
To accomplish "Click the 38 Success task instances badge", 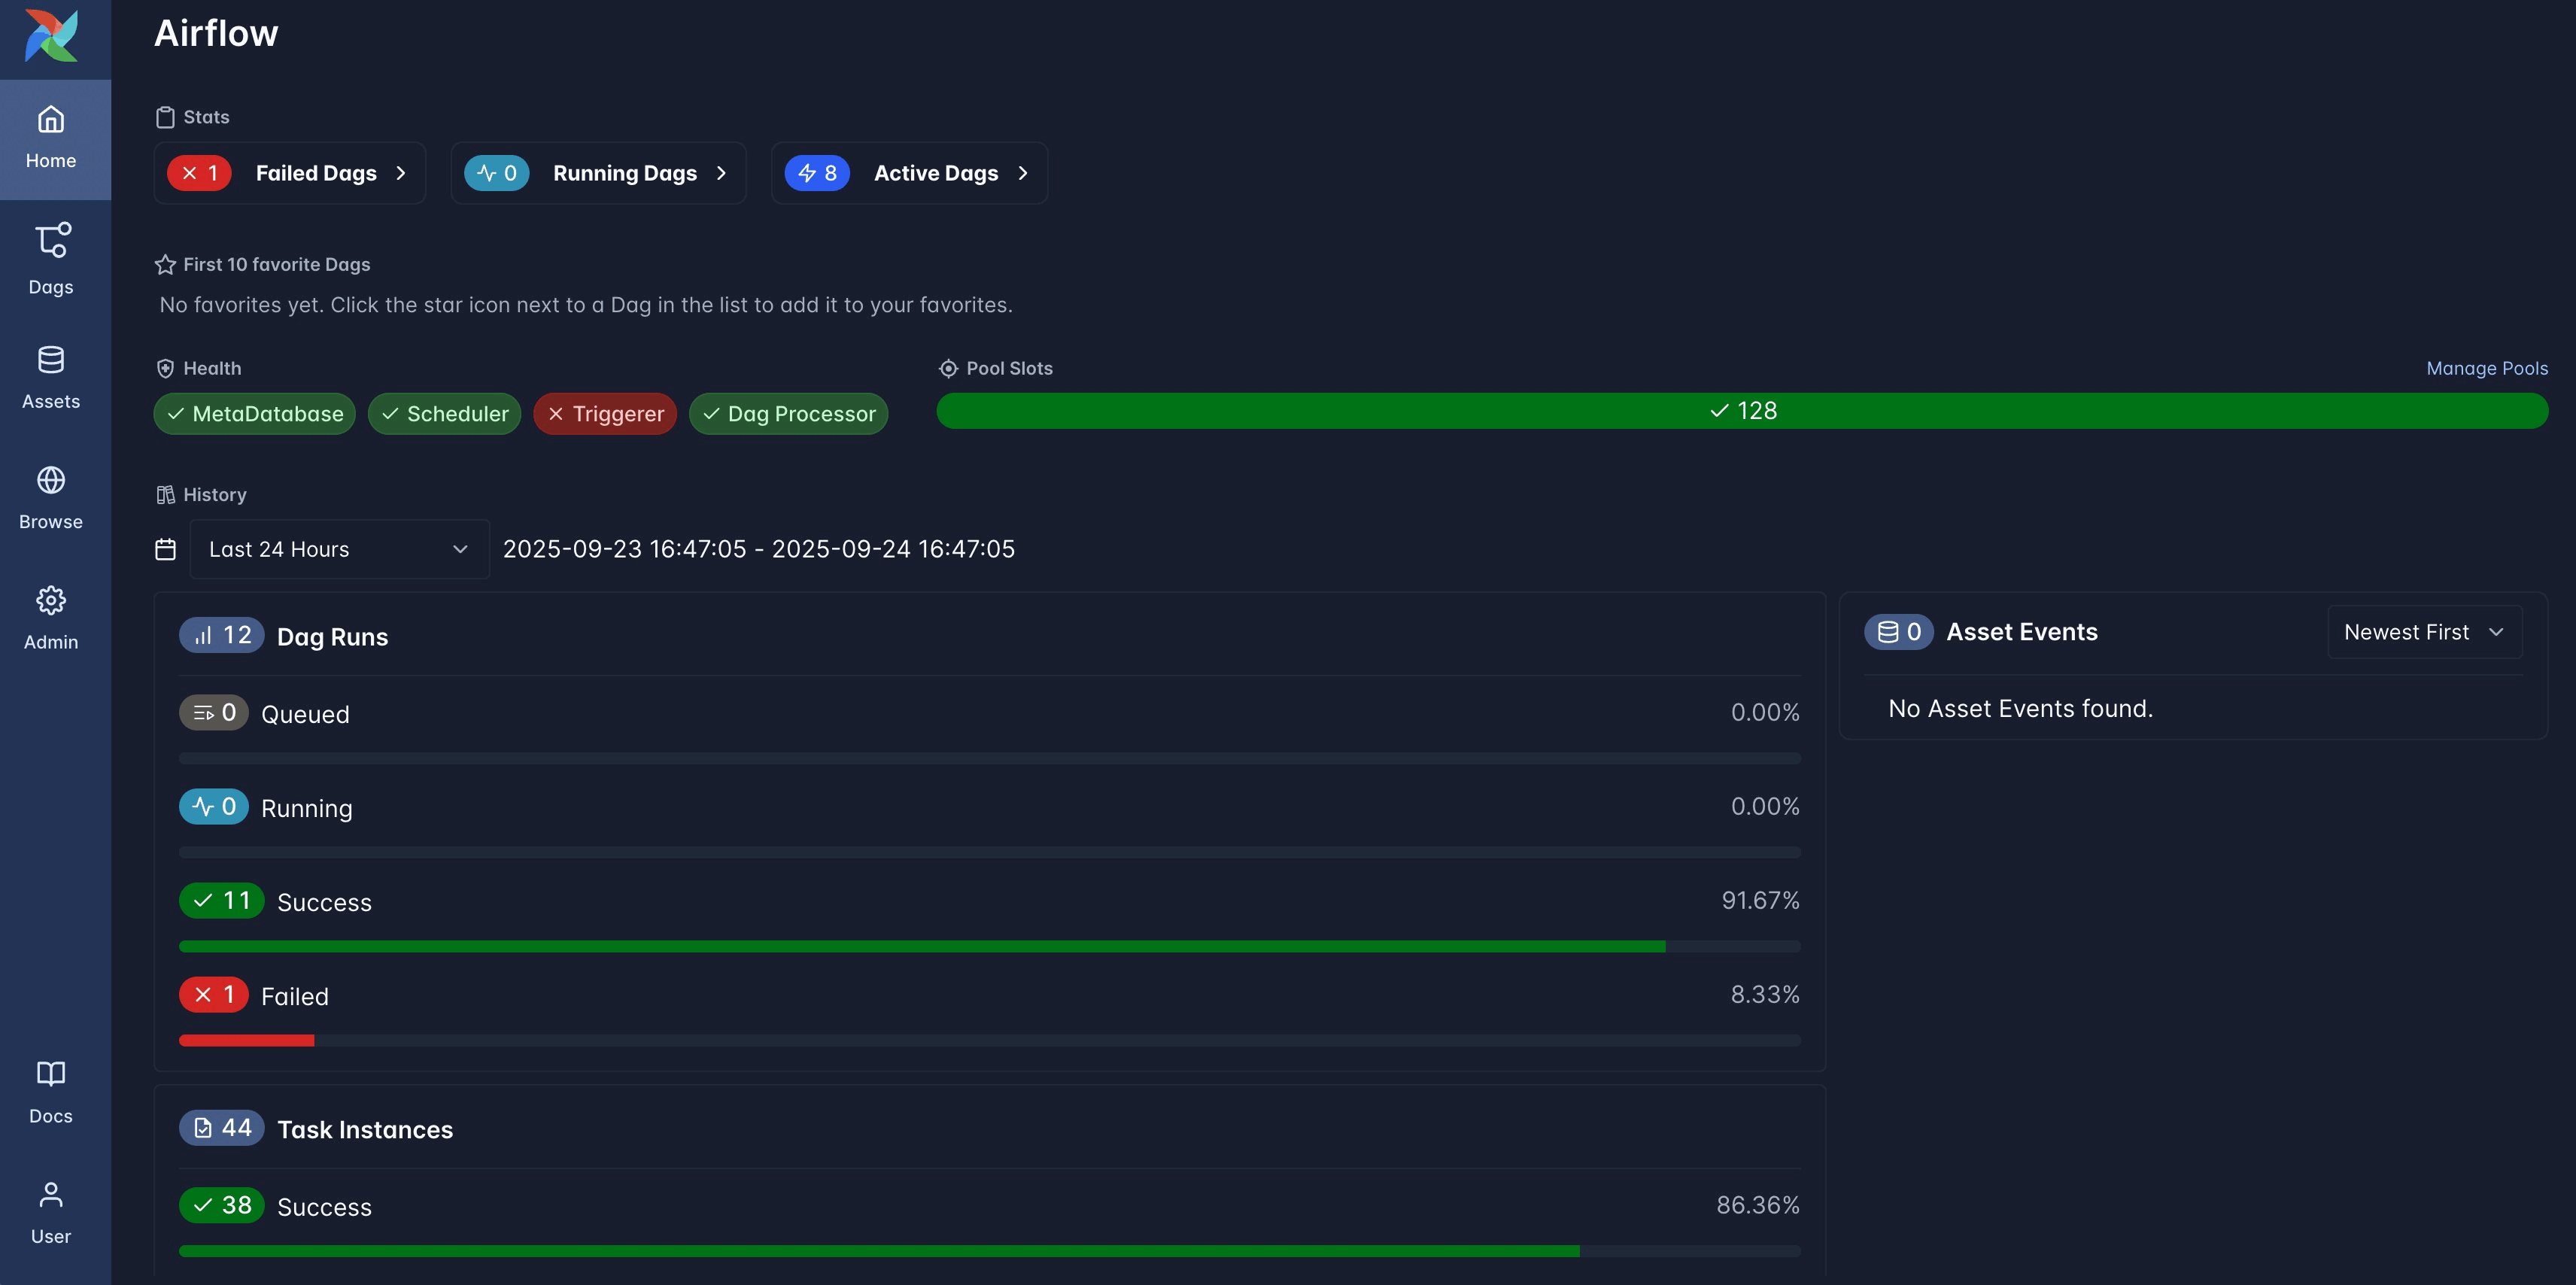I will (x=221, y=1206).
